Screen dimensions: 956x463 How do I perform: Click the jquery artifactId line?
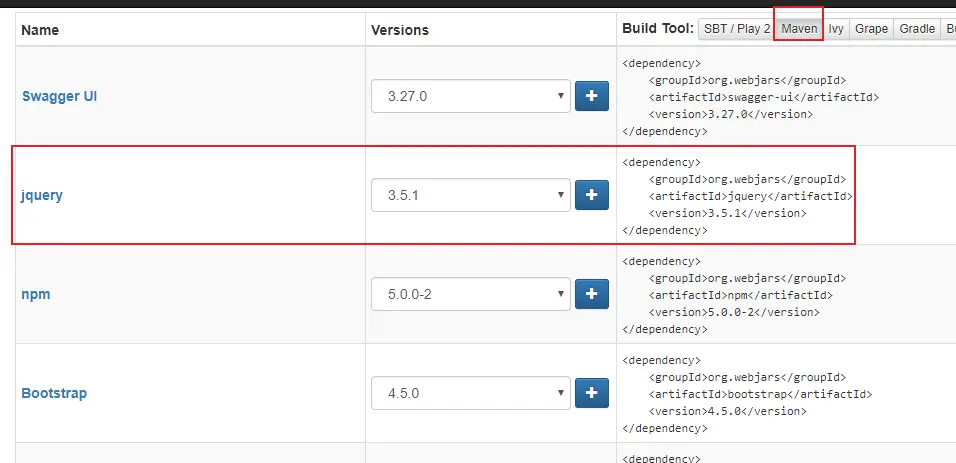(751, 196)
